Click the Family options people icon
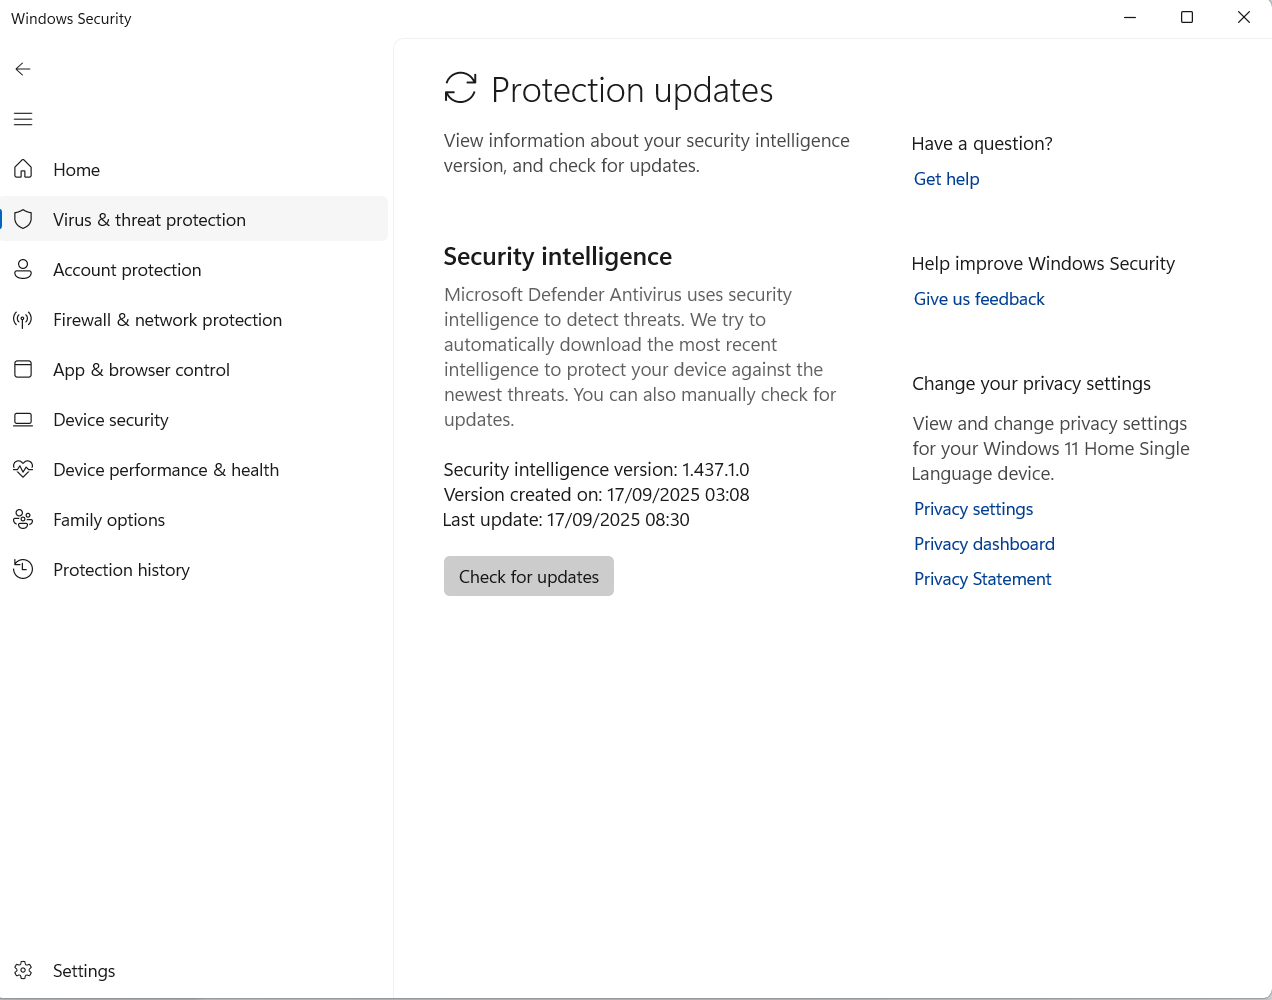The height and width of the screenshot is (1000, 1272). [x=23, y=519]
